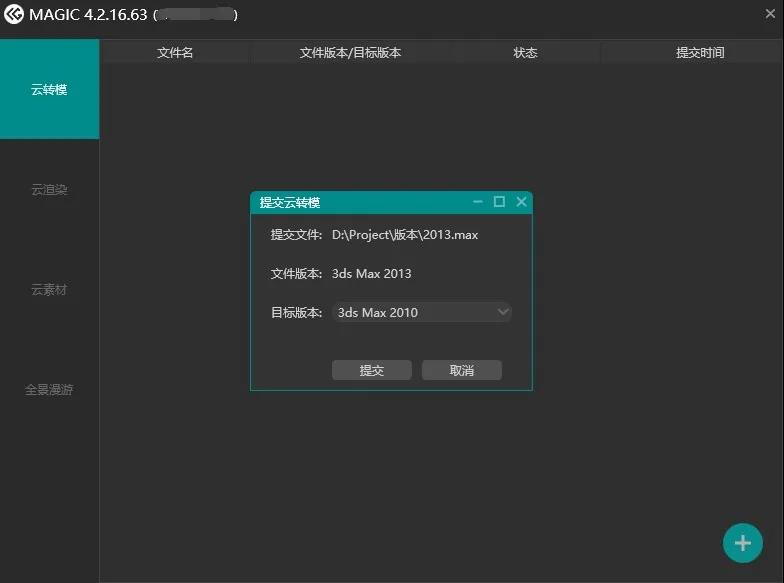The width and height of the screenshot is (784, 583).
Task: Click the 状态 column header
Action: 525,53
